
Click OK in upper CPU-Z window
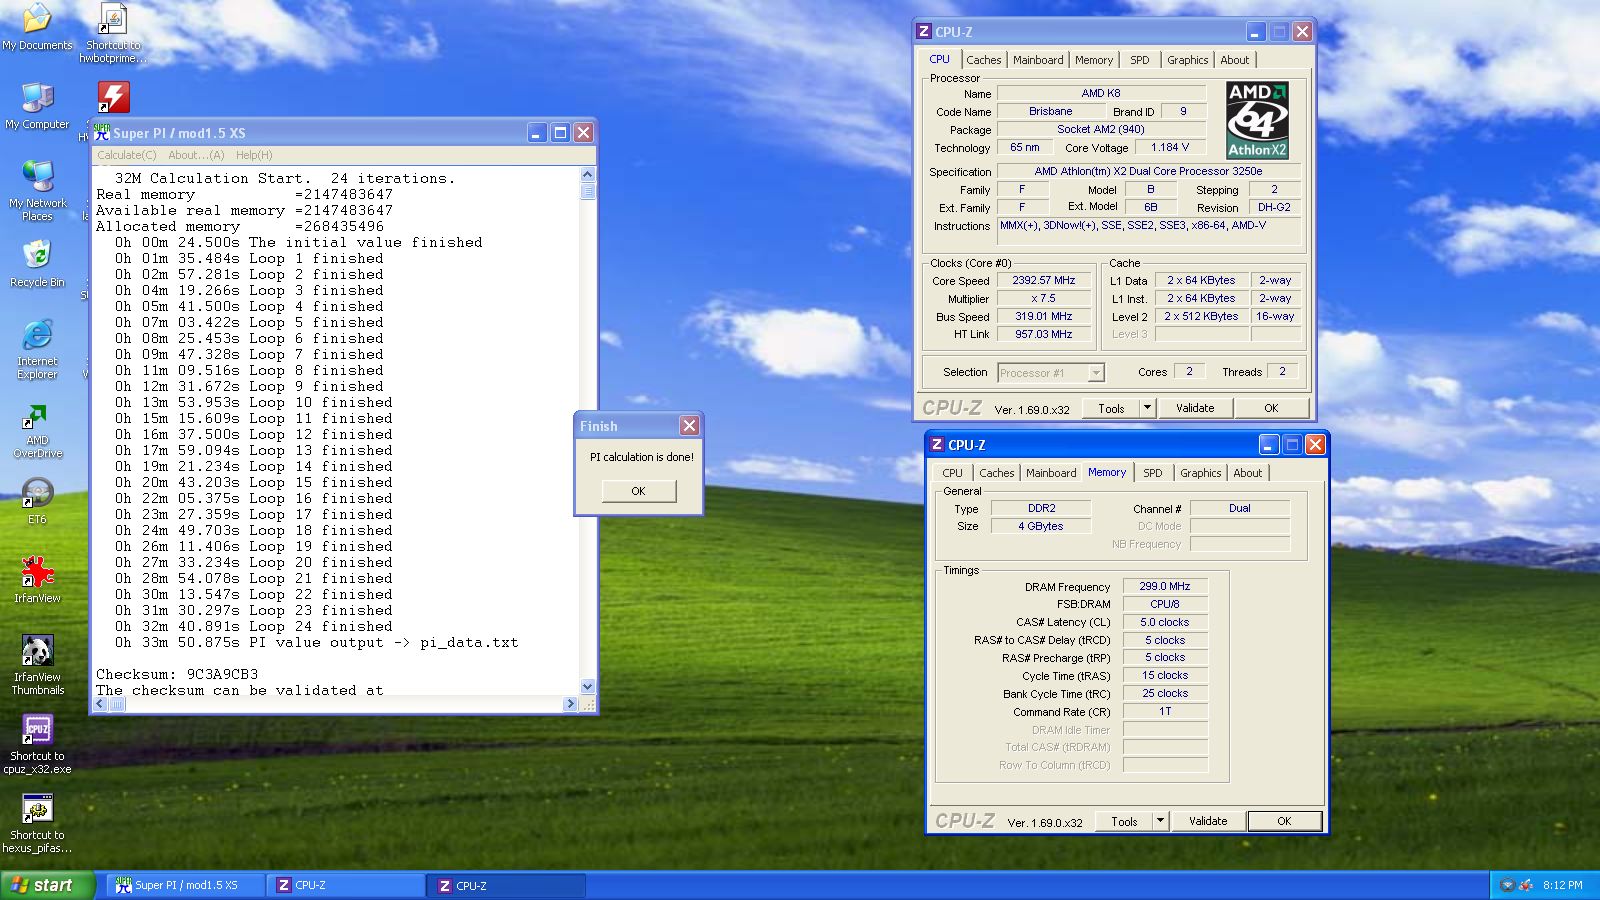tap(1271, 408)
